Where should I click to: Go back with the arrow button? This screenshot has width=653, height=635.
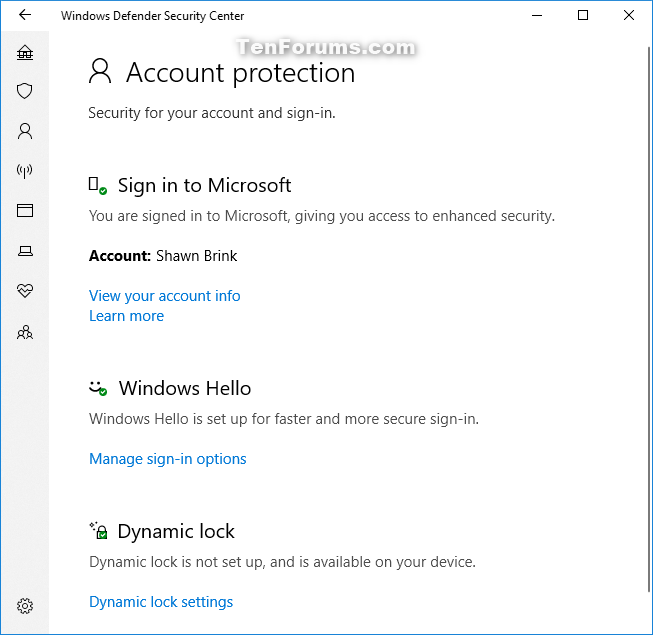(x=25, y=15)
